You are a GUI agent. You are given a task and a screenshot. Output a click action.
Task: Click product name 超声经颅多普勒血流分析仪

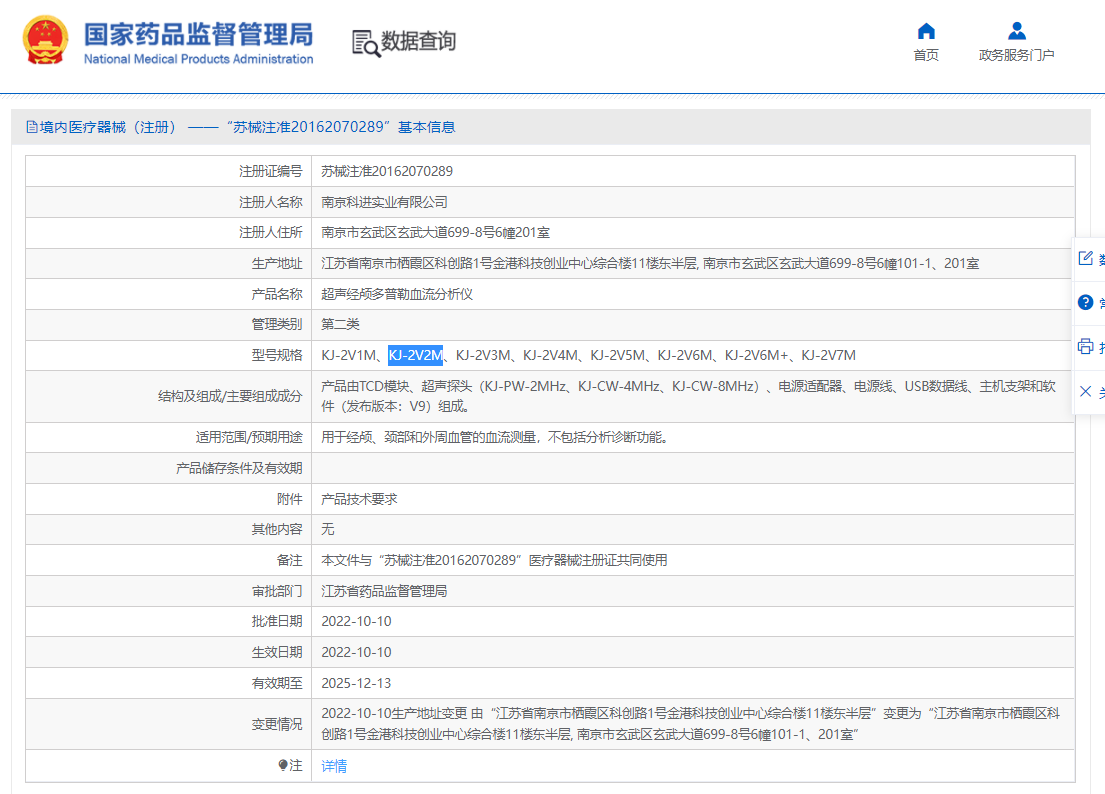pos(397,294)
